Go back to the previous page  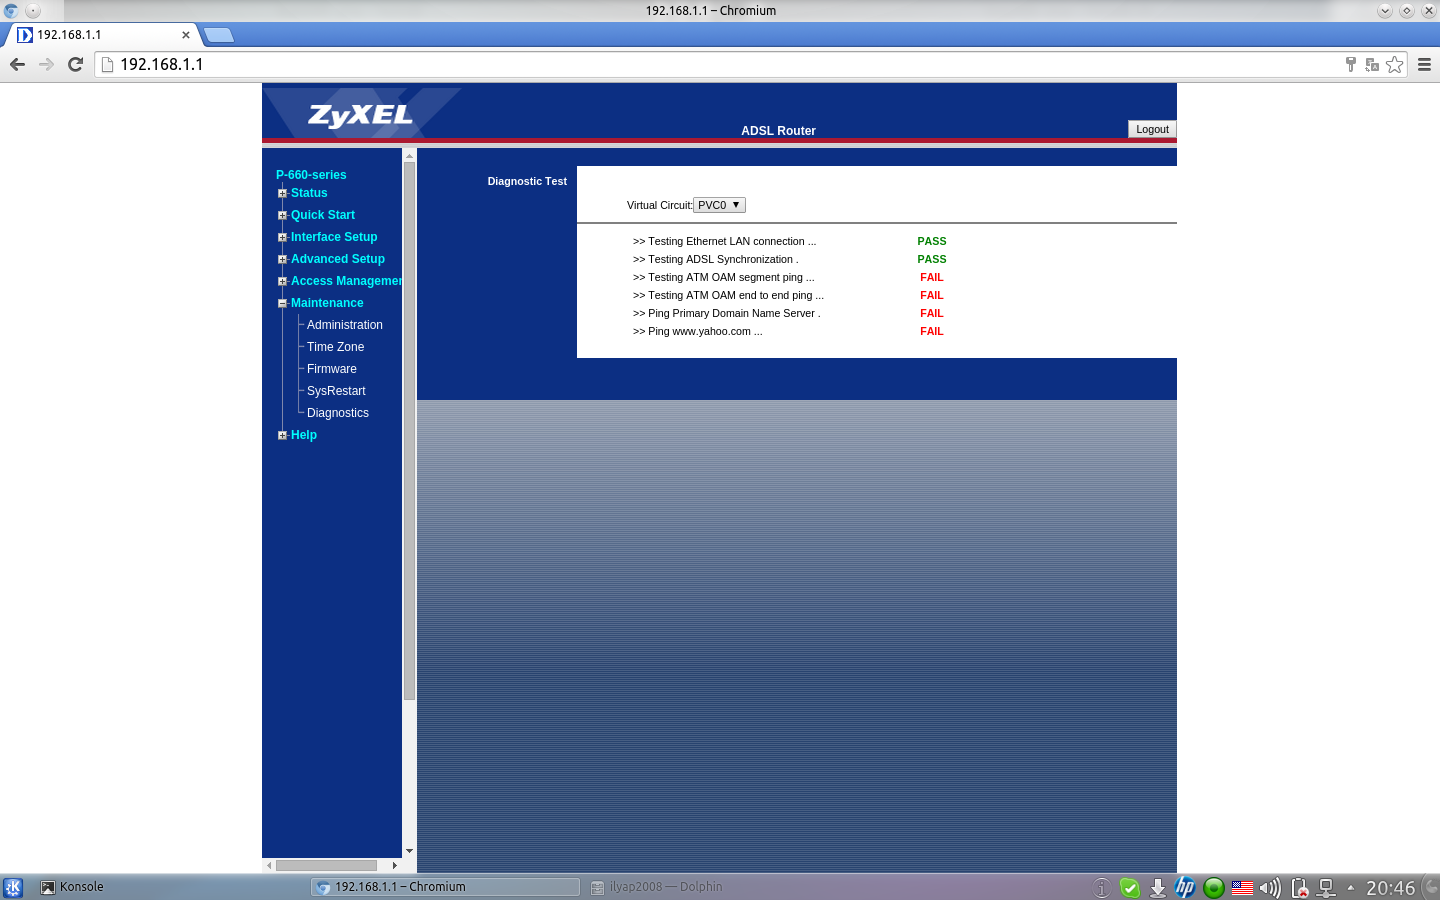pyautogui.click(x=17, y=64)
